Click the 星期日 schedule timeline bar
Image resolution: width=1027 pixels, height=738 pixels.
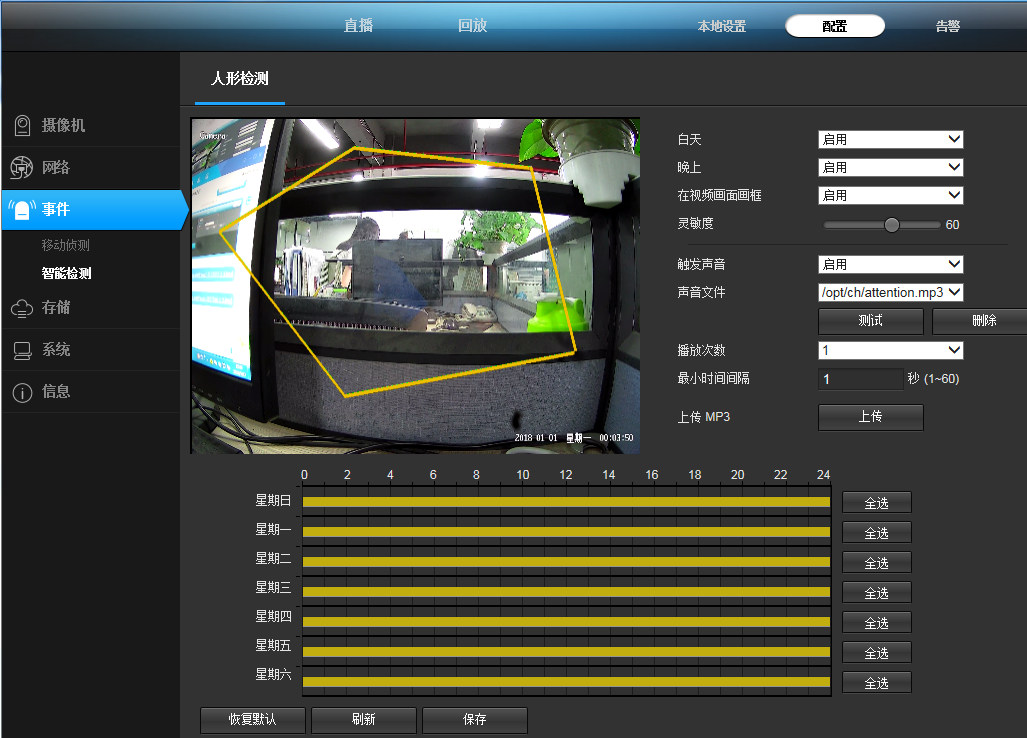coord(566,502)
